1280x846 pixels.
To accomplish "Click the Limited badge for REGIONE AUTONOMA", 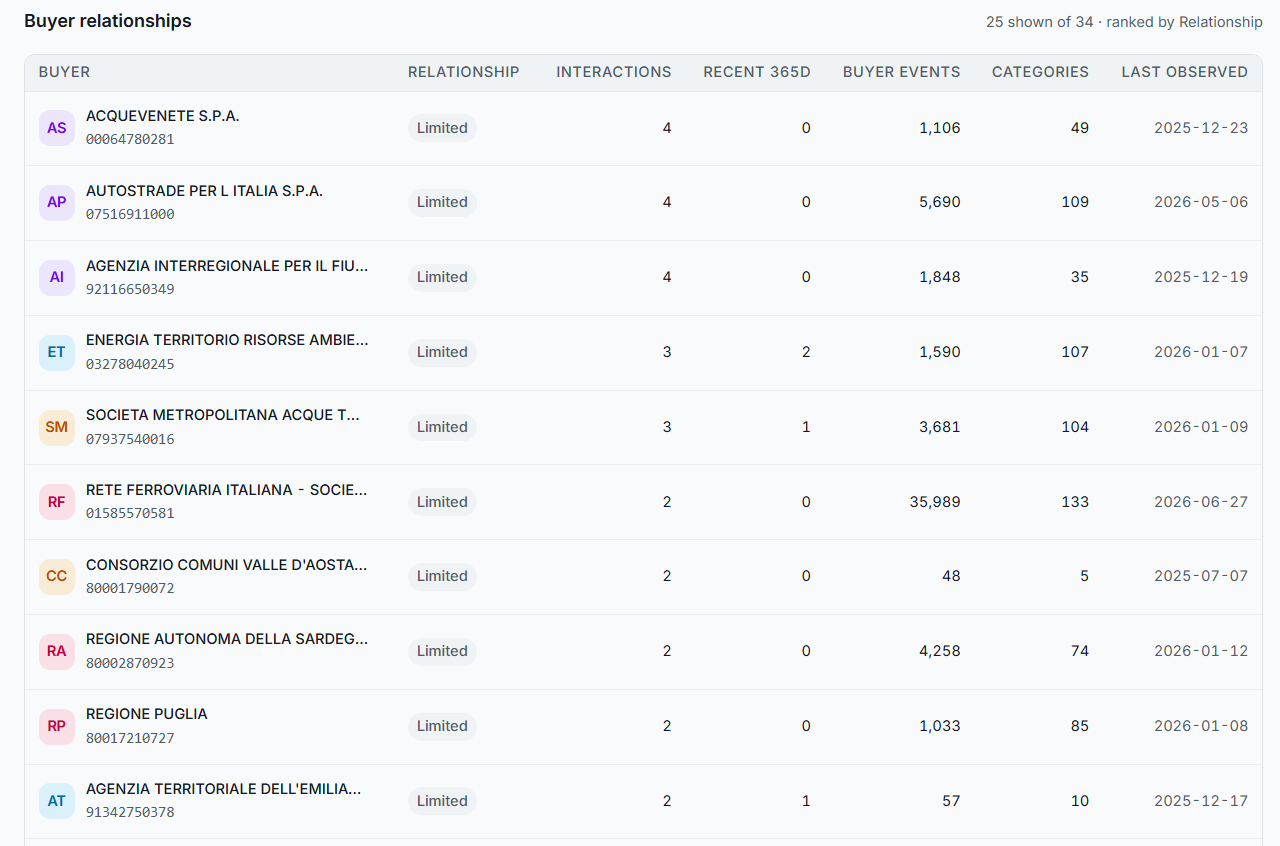I will pyautogui.click(x=442, y=651).
